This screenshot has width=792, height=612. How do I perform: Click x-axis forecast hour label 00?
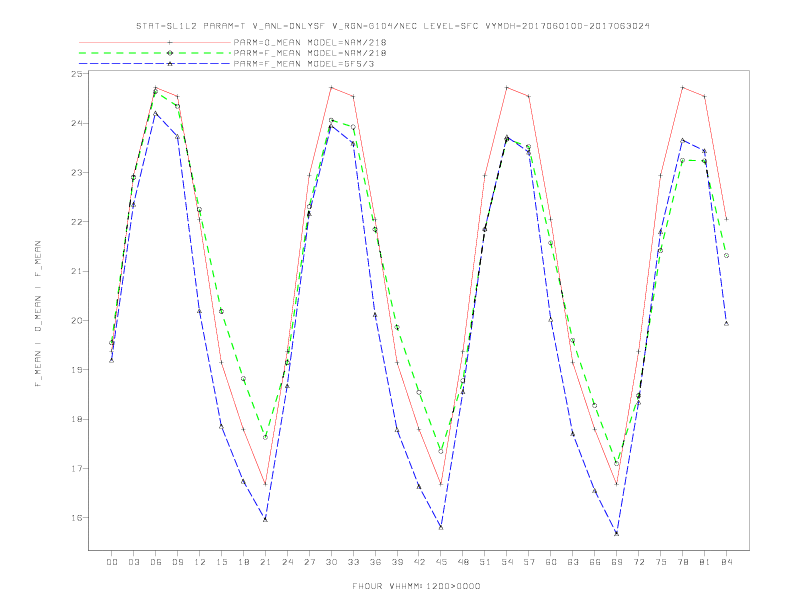point(112,562)
